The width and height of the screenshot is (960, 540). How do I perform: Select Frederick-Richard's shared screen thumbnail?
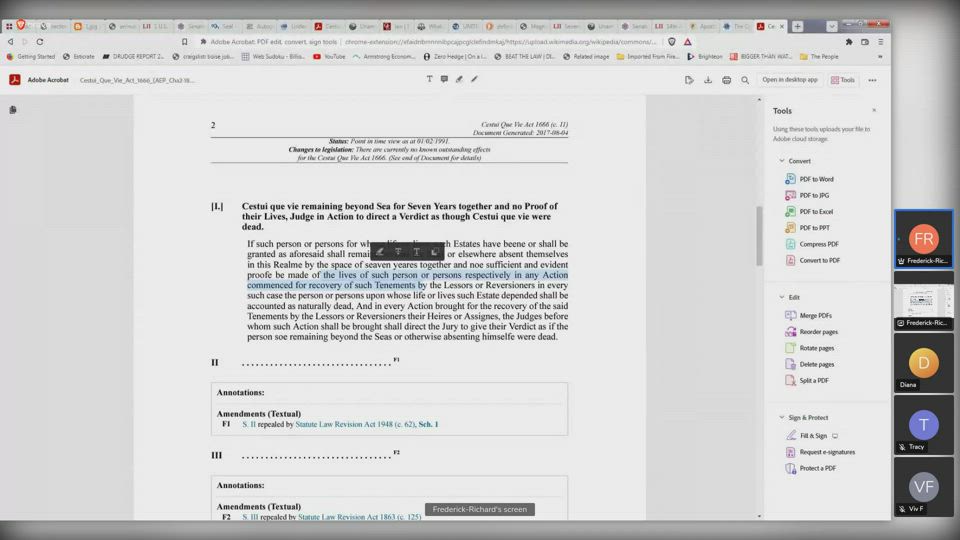(923, 301)
